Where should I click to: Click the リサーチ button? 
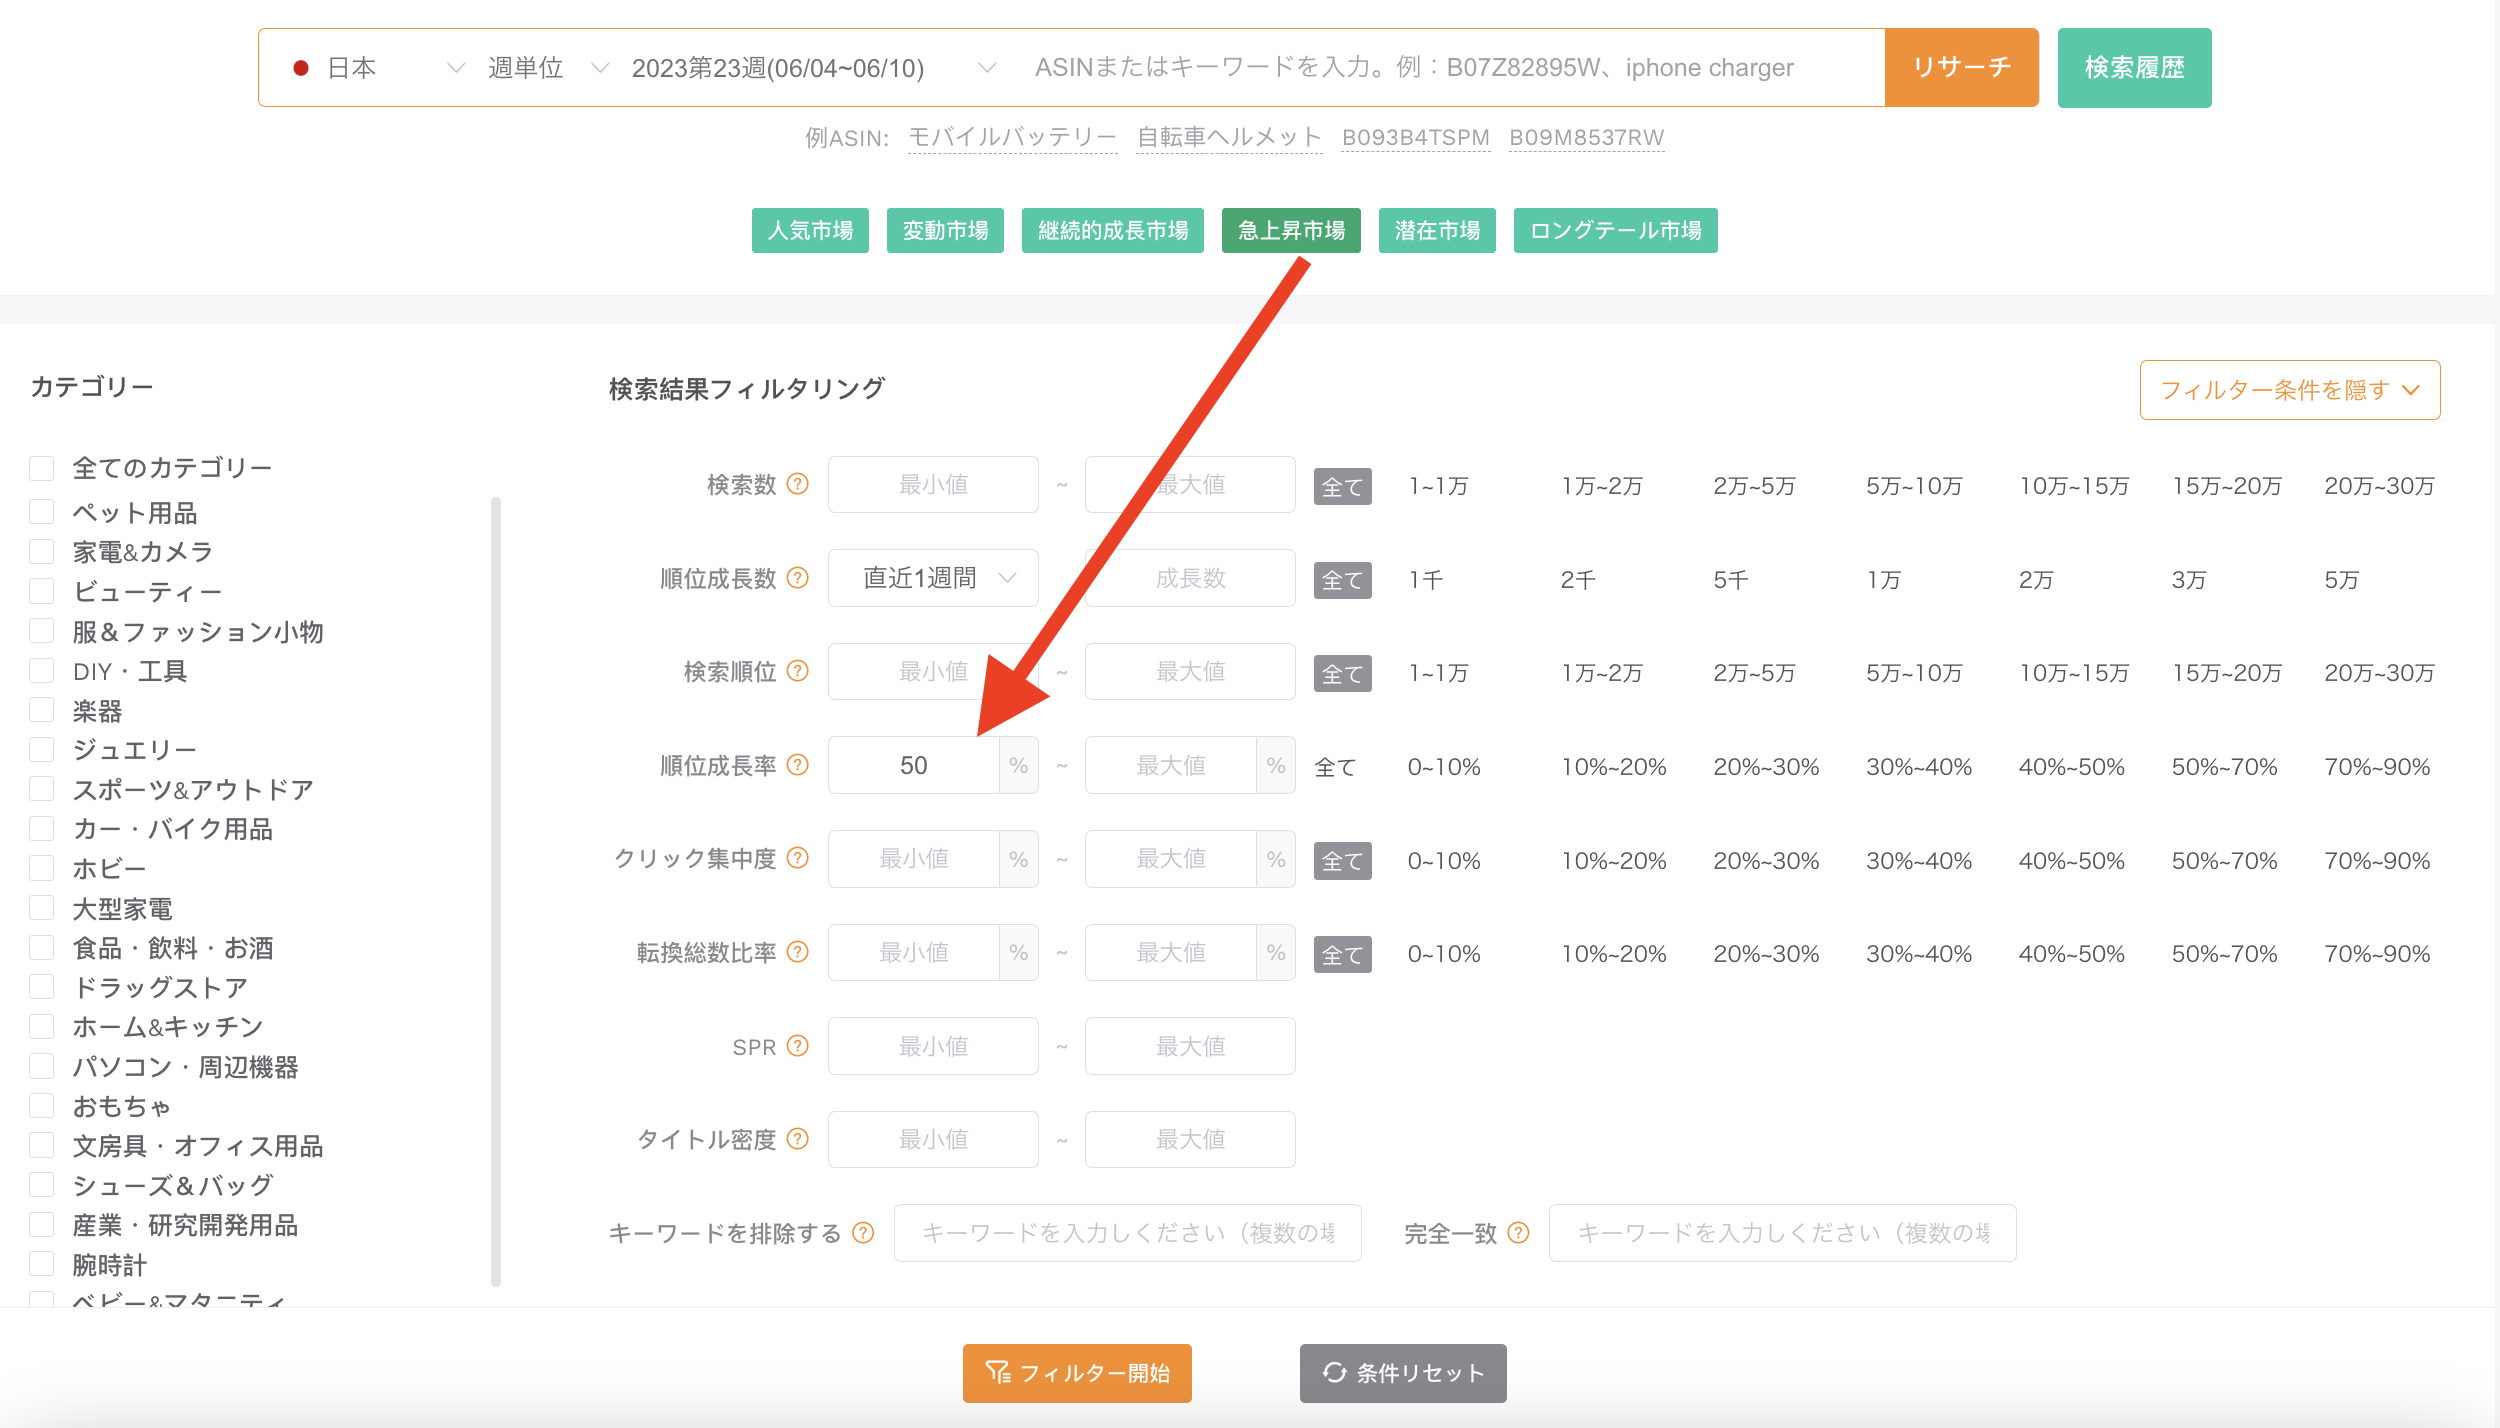pyautogui.click(x=1962, y=68)
